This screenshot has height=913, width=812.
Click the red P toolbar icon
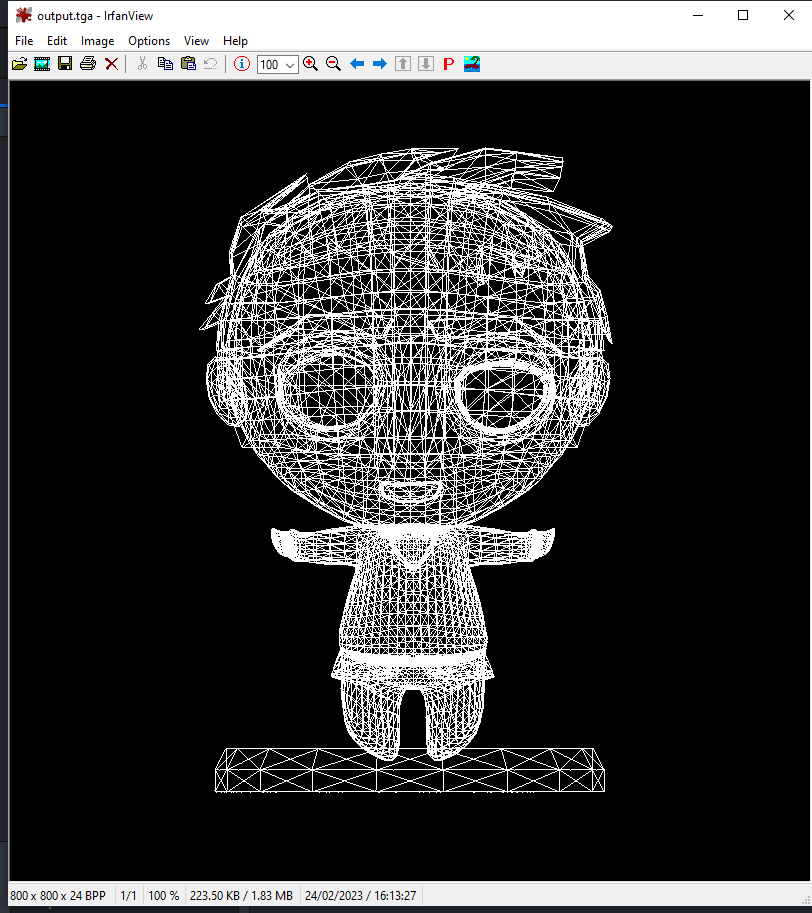[x=448, y=63]
